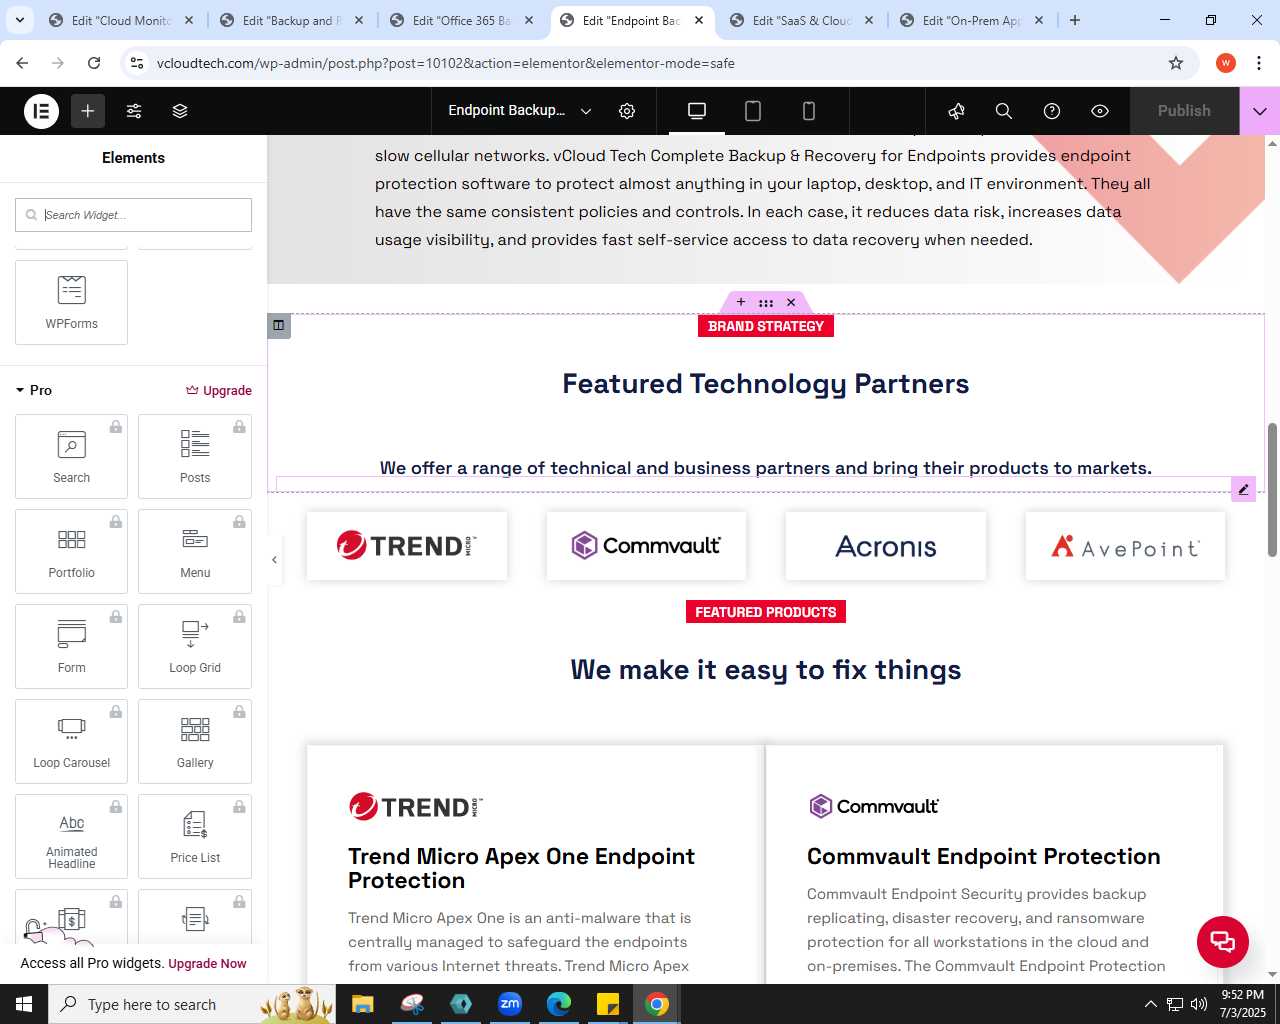Show hidden system tray icons
The image size is (1280, 1024).
coord(1150,1004)
